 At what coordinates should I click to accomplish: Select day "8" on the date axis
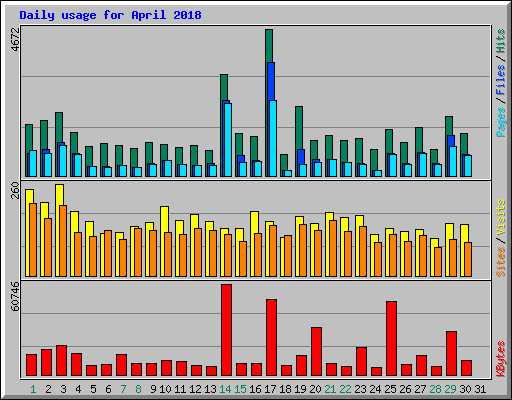tap(138, 389)
